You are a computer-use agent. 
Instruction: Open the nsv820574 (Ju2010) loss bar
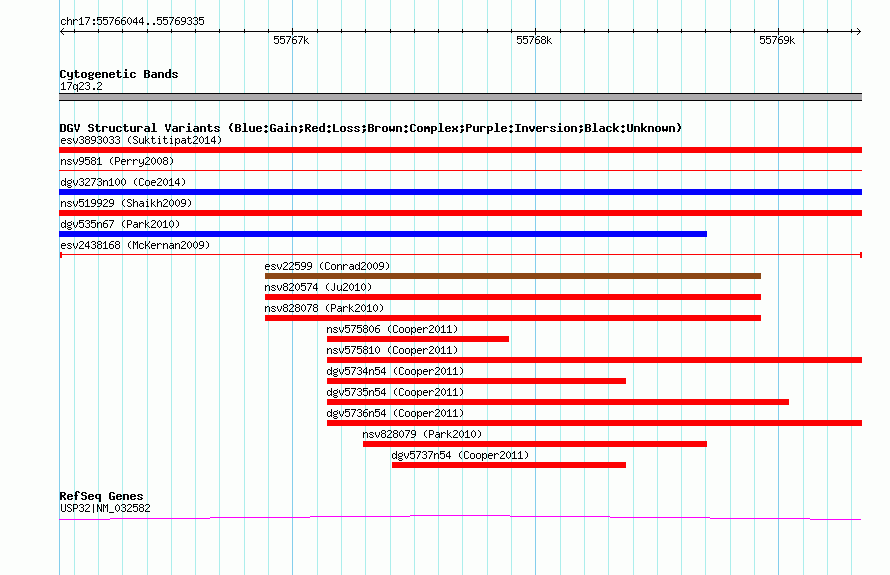[513, 297]
